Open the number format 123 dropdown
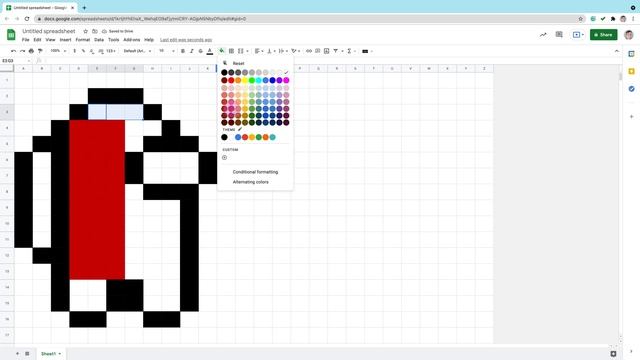Viewport: 640px width, 360px height. (x=111, y=51)
